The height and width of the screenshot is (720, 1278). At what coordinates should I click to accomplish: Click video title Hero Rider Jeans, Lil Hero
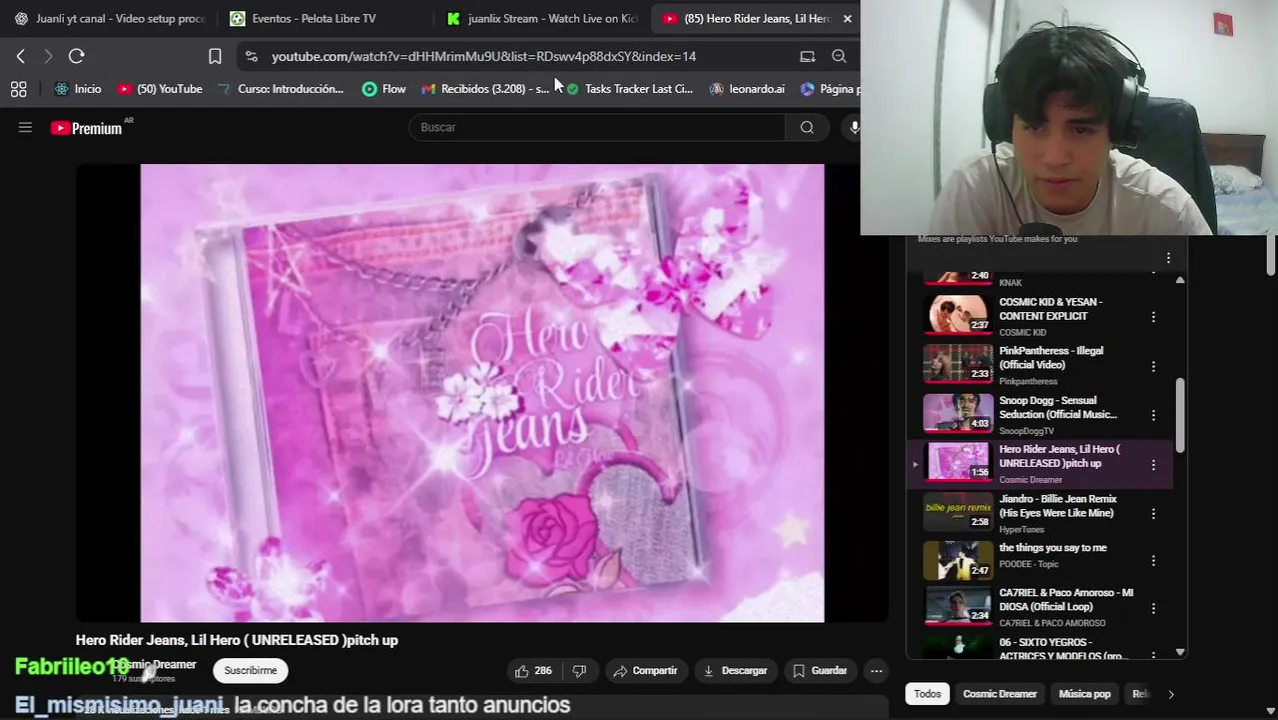237,640
